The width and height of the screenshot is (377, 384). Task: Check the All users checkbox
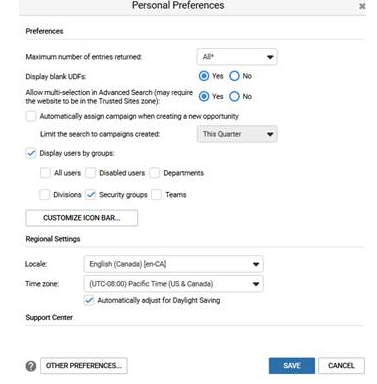(45, 173)
